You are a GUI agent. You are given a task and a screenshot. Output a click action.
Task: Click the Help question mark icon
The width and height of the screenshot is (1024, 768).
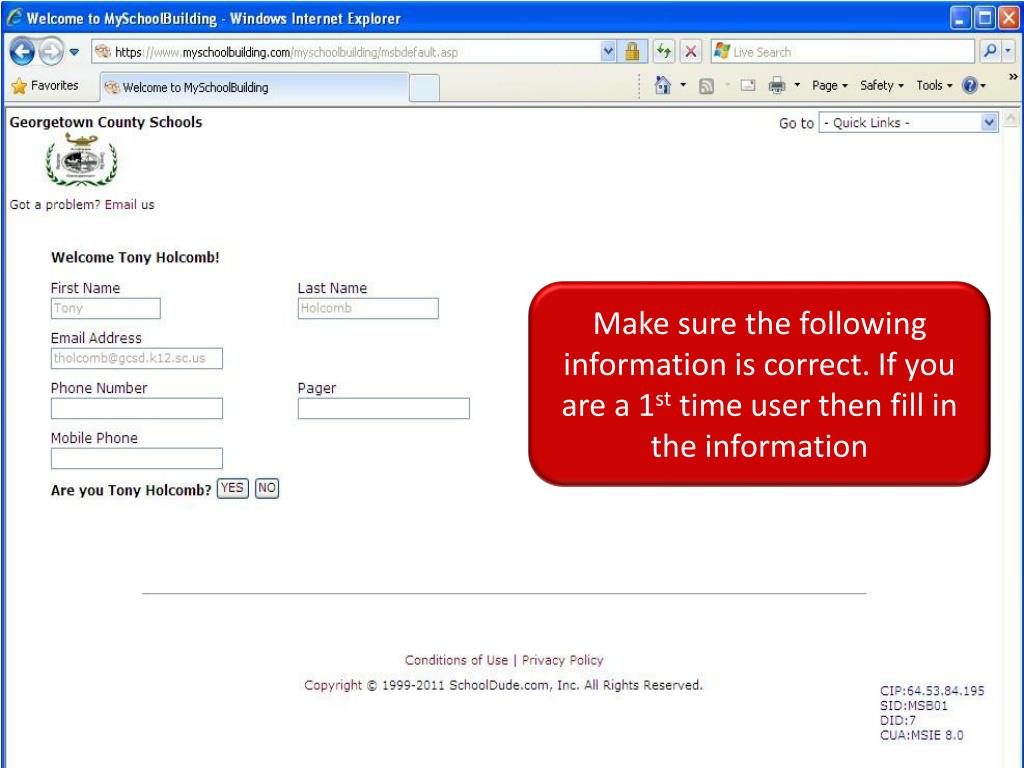[x=970, y=86]
